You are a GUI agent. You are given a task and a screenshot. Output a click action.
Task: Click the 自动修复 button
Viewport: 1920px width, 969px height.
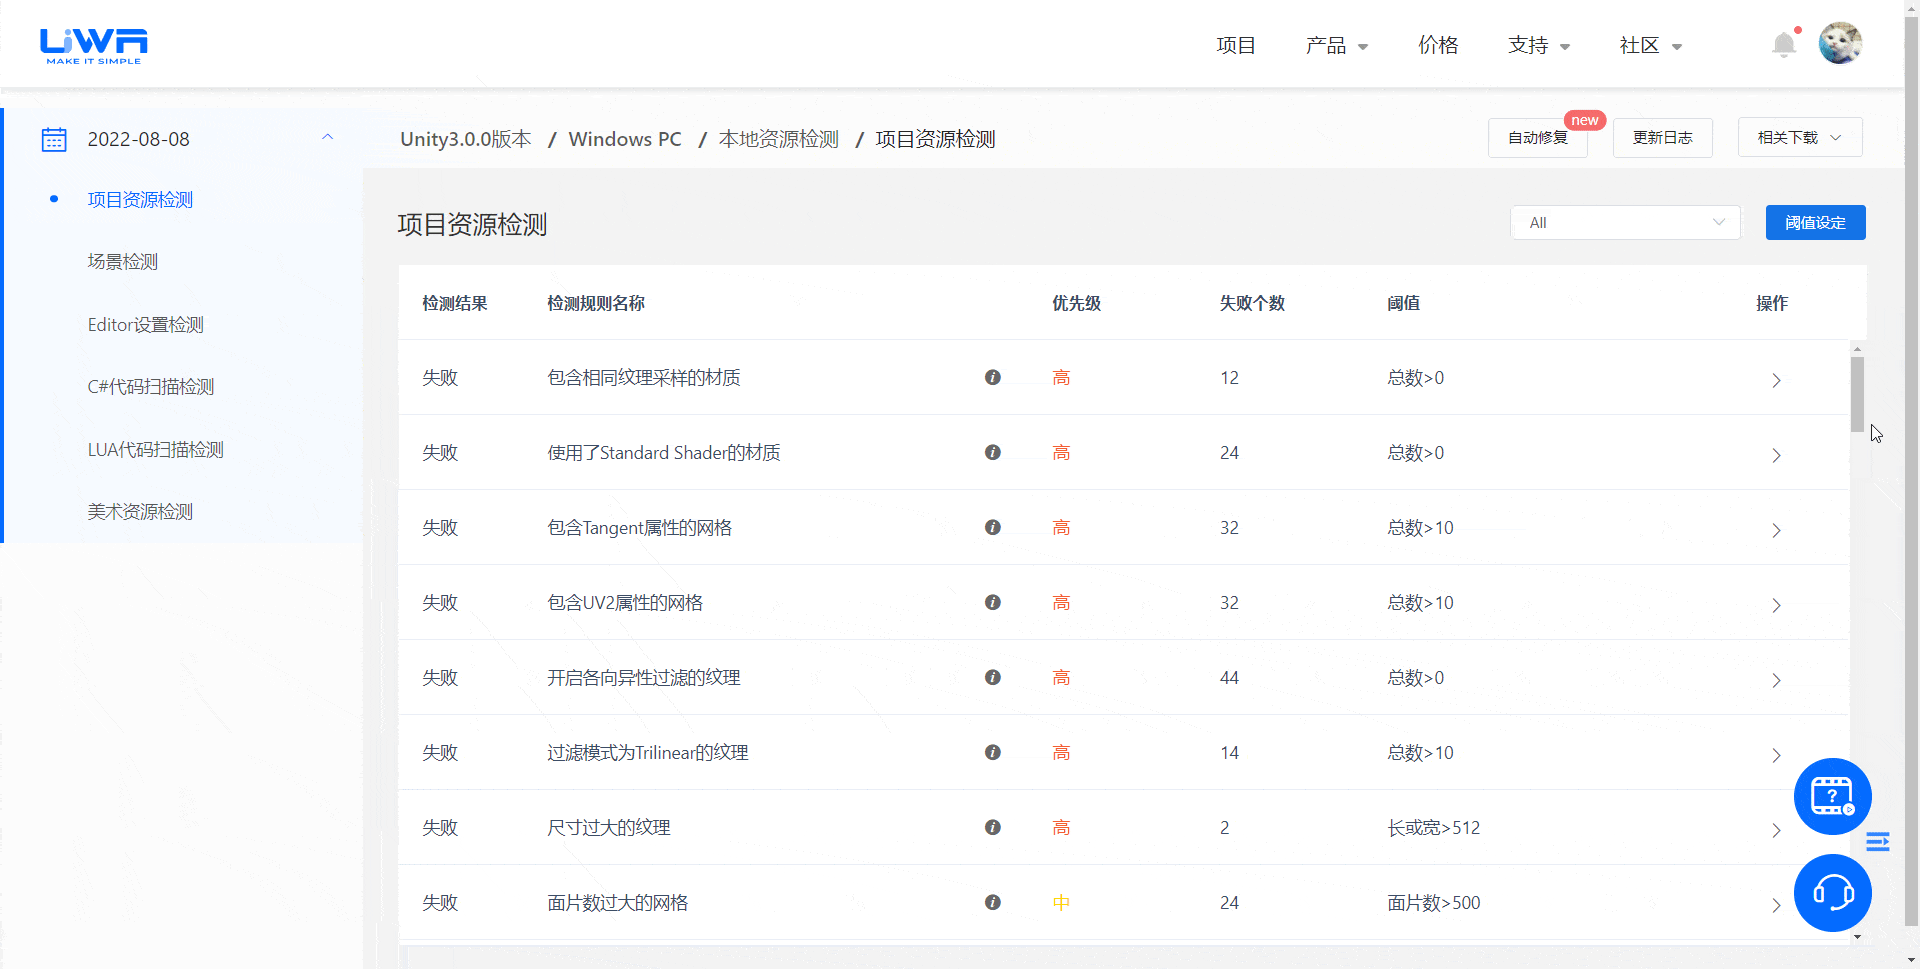click(x=1538, y=137)
